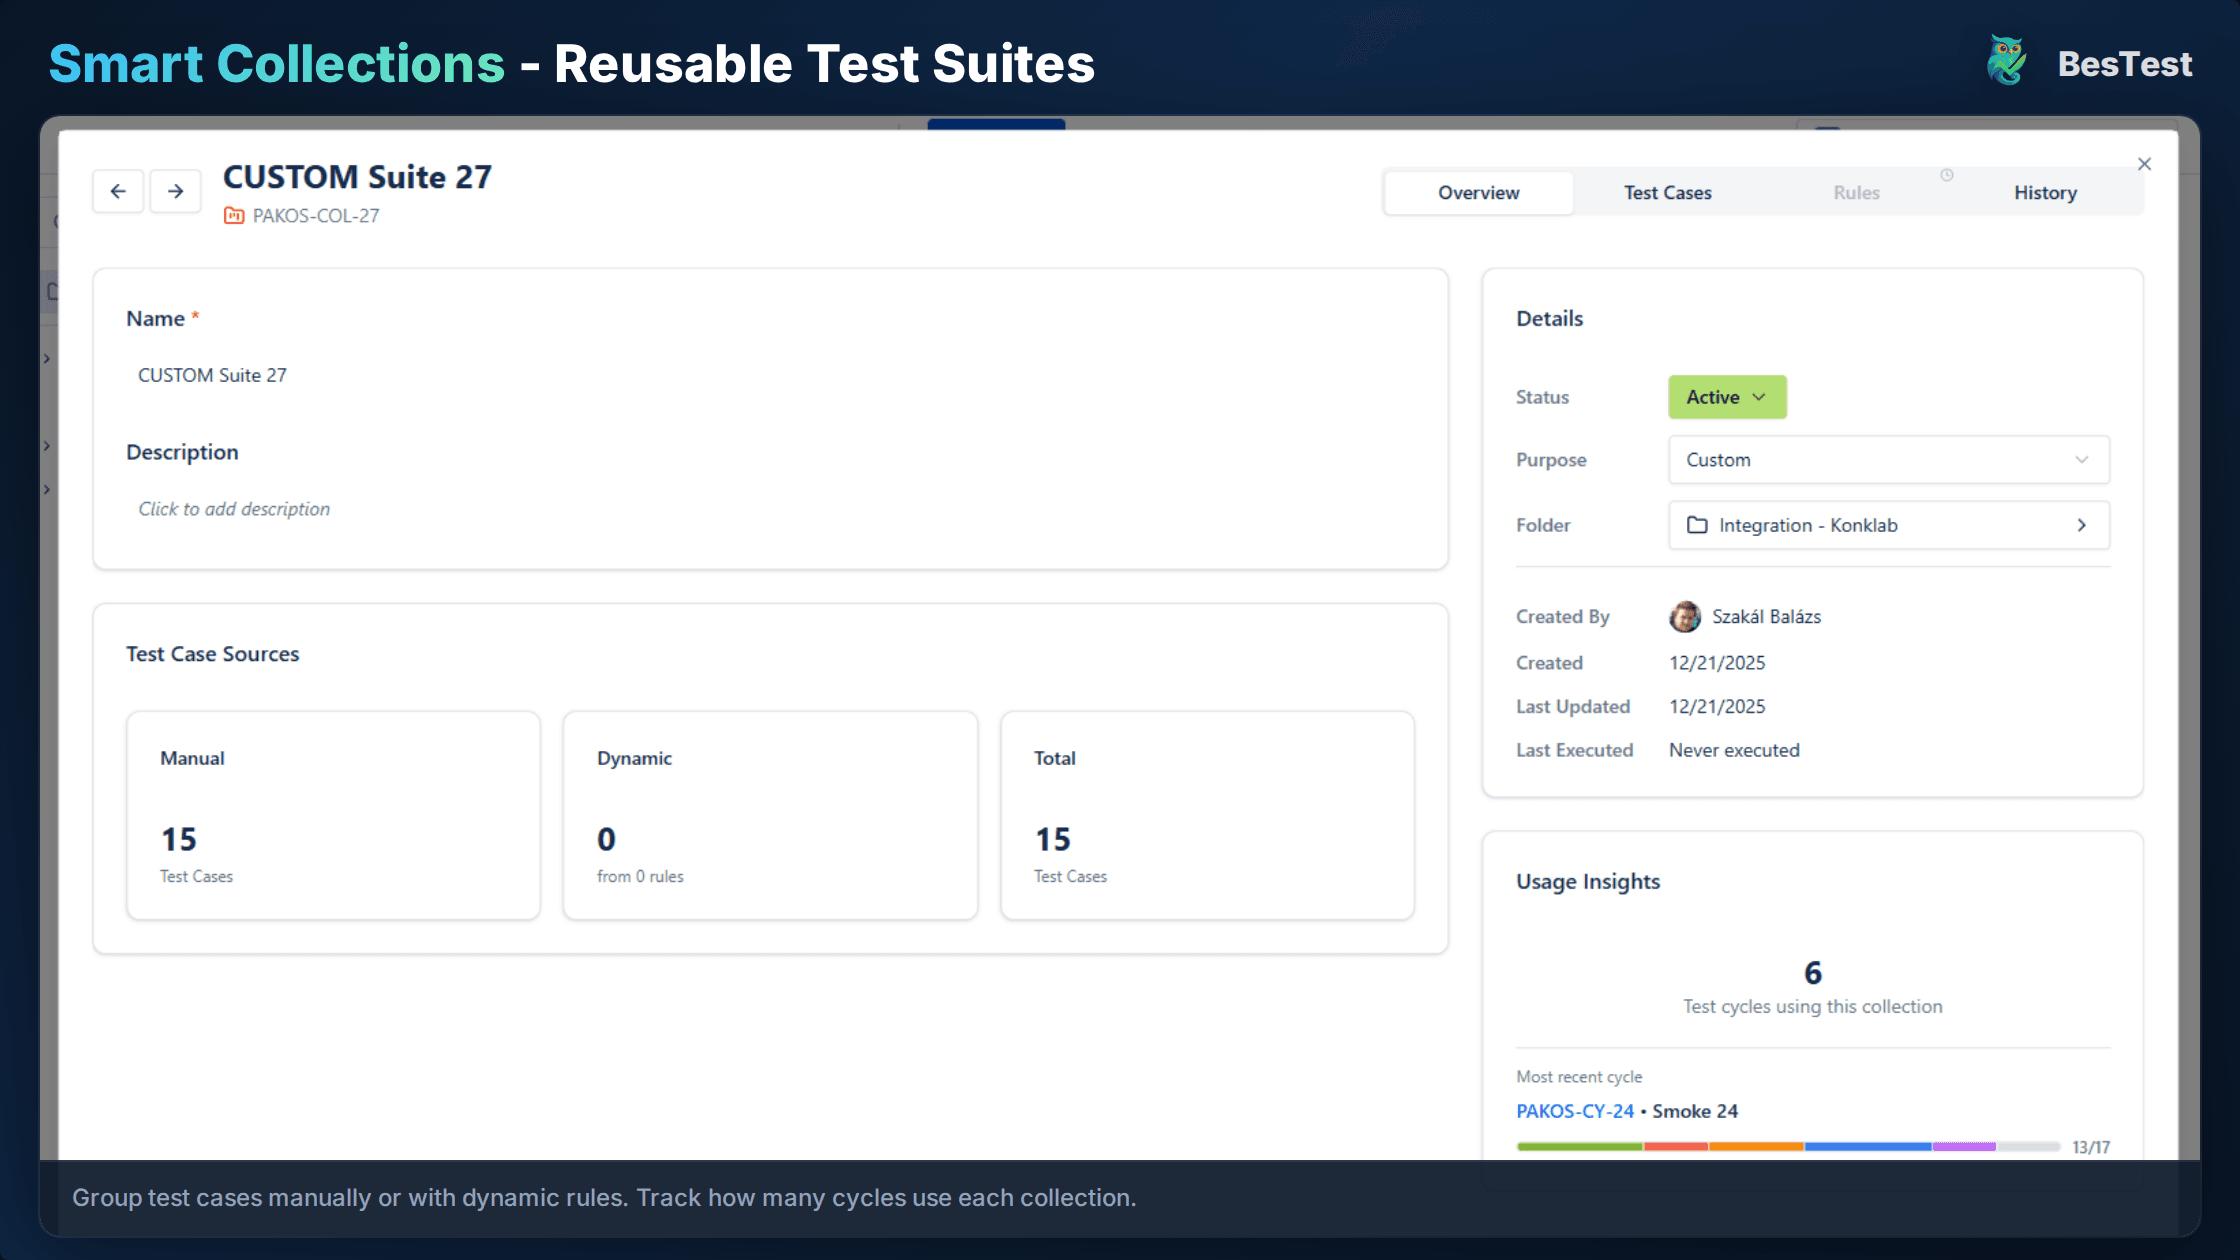2240x1260 pixels.
Task: Open the History tab
Action: click(2045, 192)
